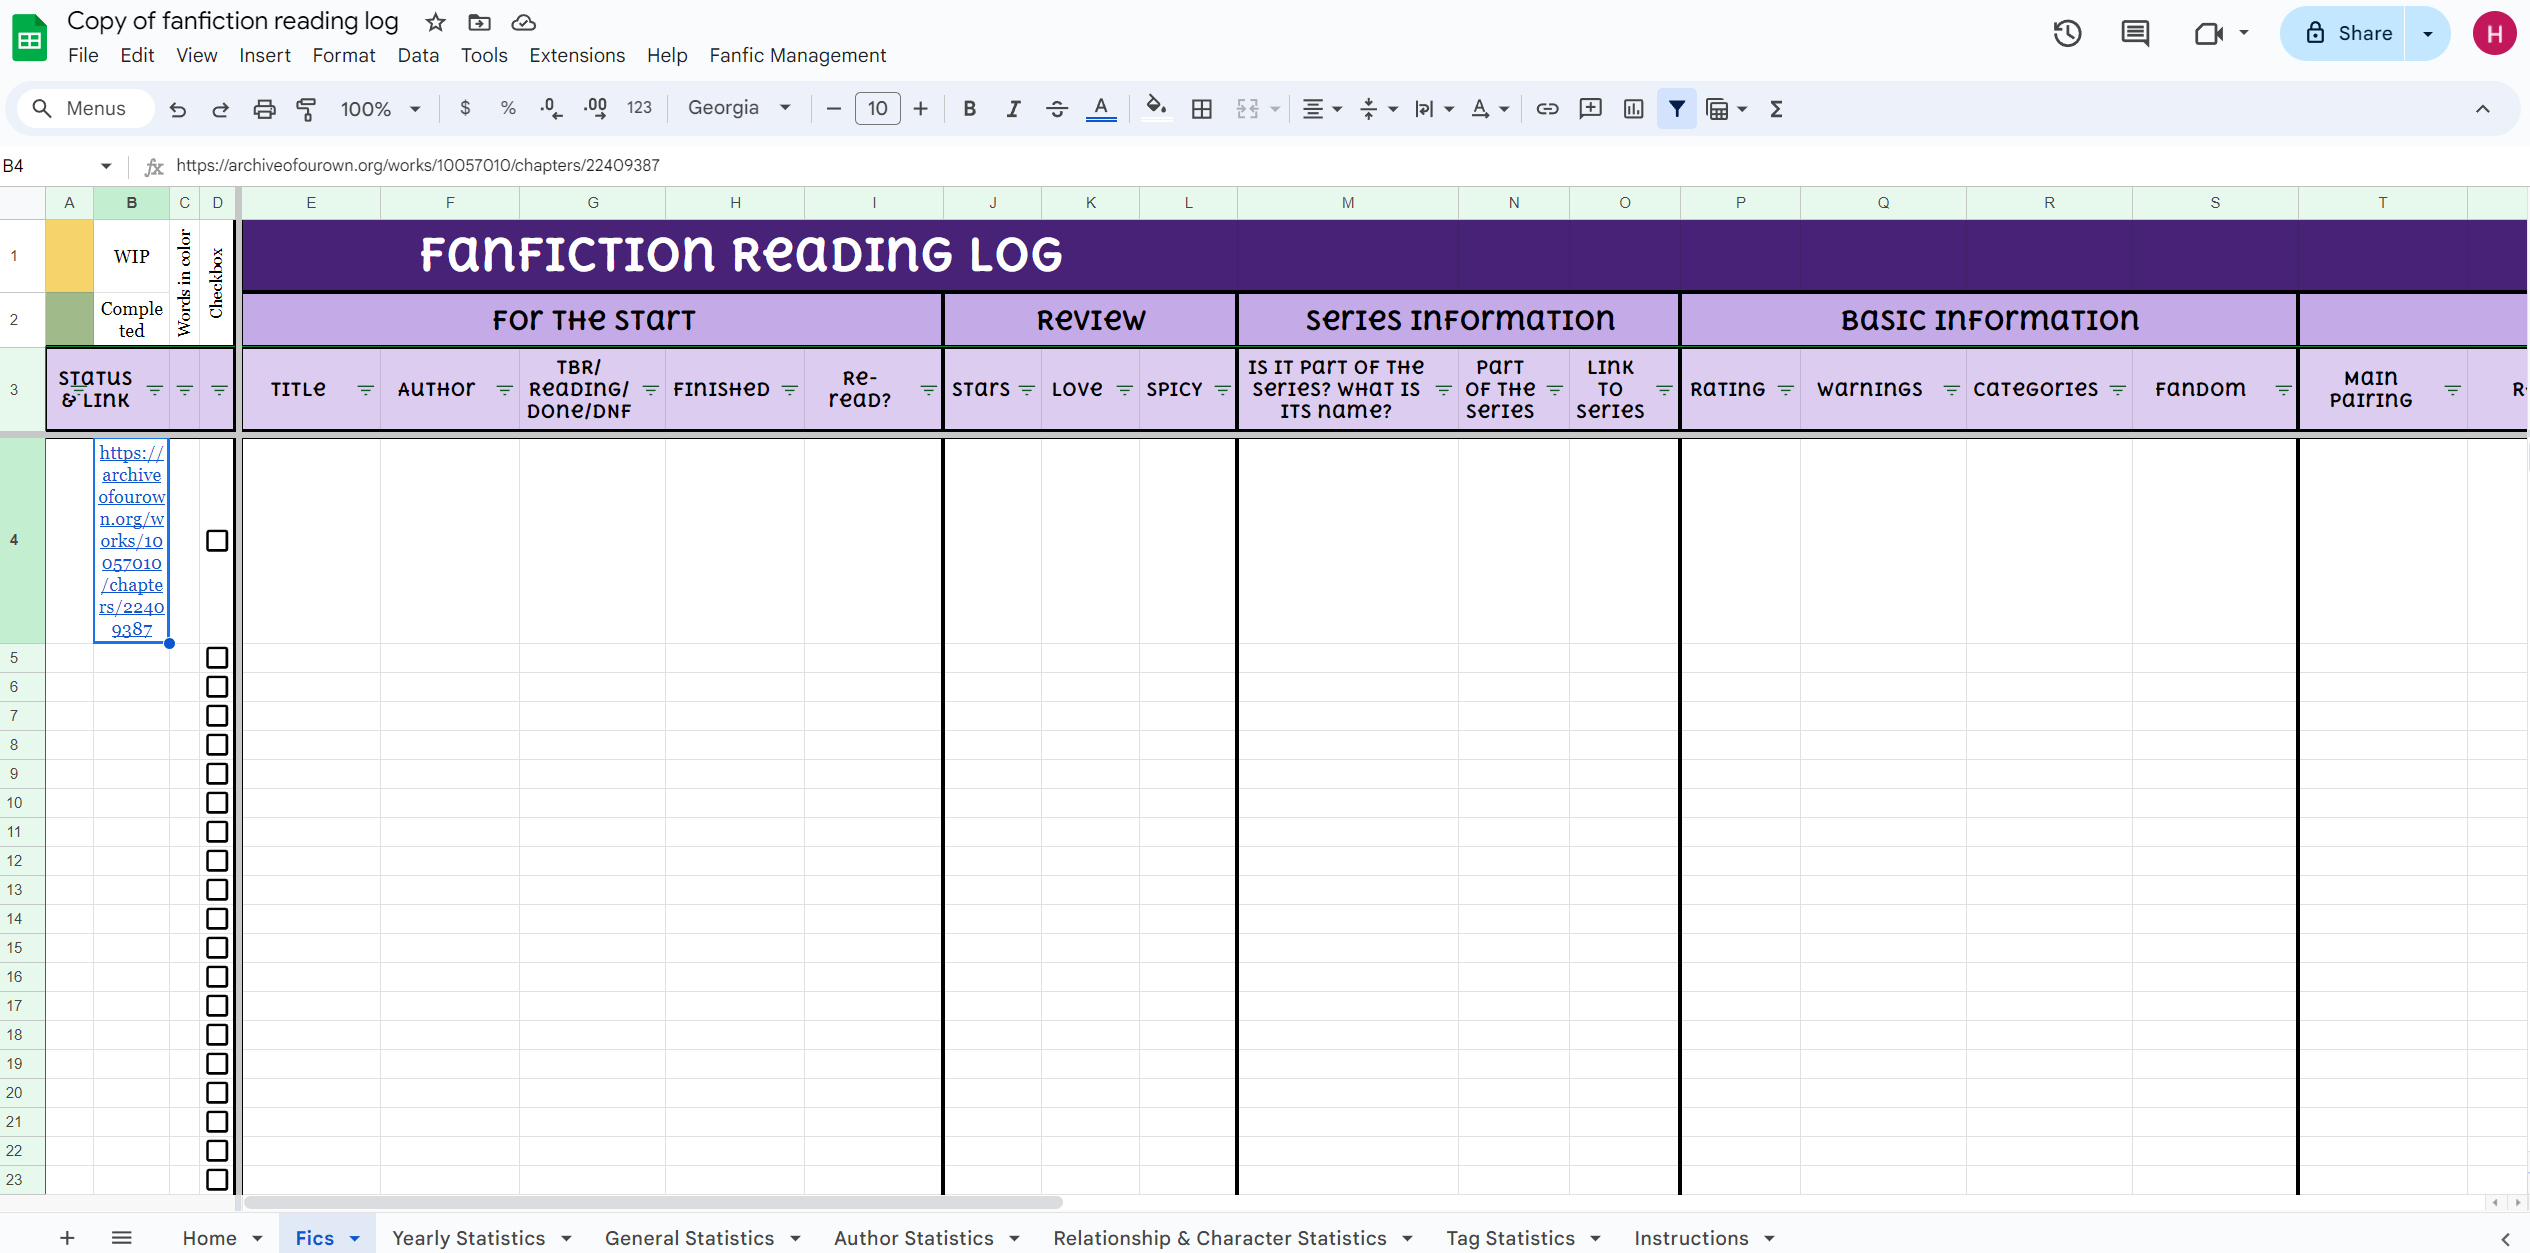The image size is (2530, 1253).
Task: Tick the checkbox in row 5
Action: [x=217, y=658]
